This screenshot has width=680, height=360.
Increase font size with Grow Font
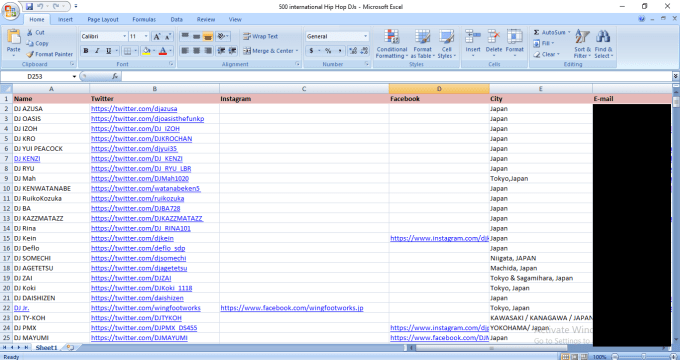(157, 36)
